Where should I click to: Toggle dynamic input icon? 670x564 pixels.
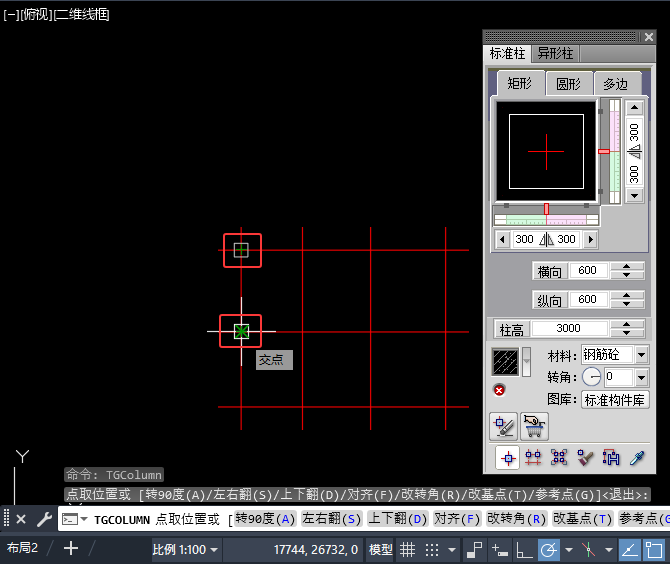pos(500,549)
